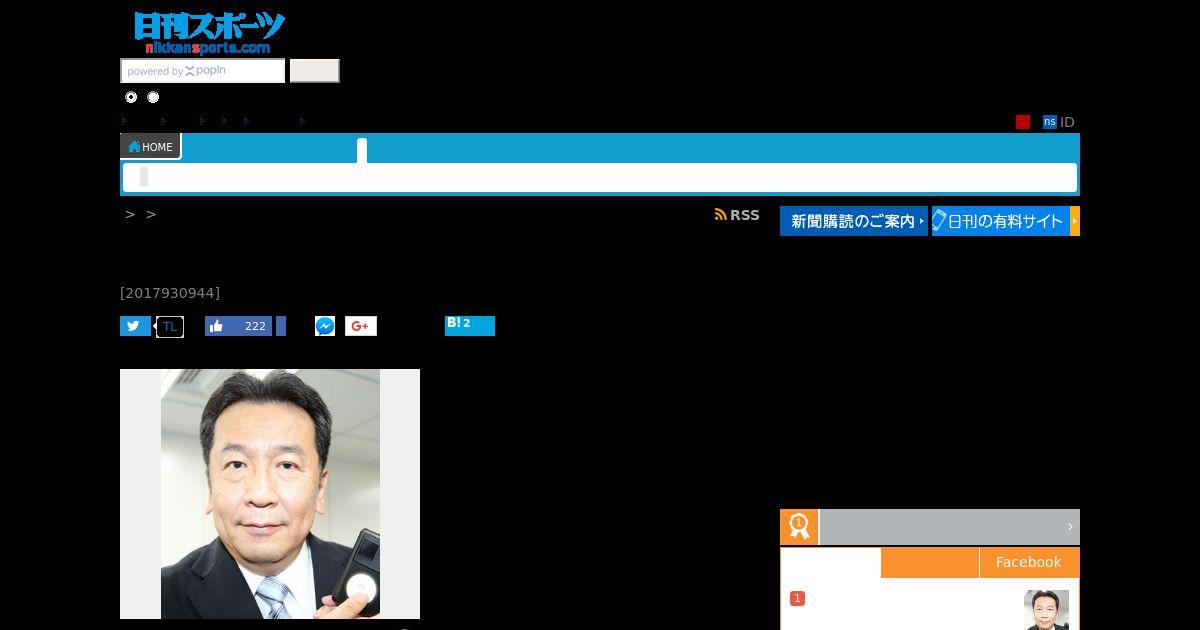Send the article via Messenger icon
The height and width of the screenshot is (630, 1200).
pyautogui.click(x=325, y=326)
